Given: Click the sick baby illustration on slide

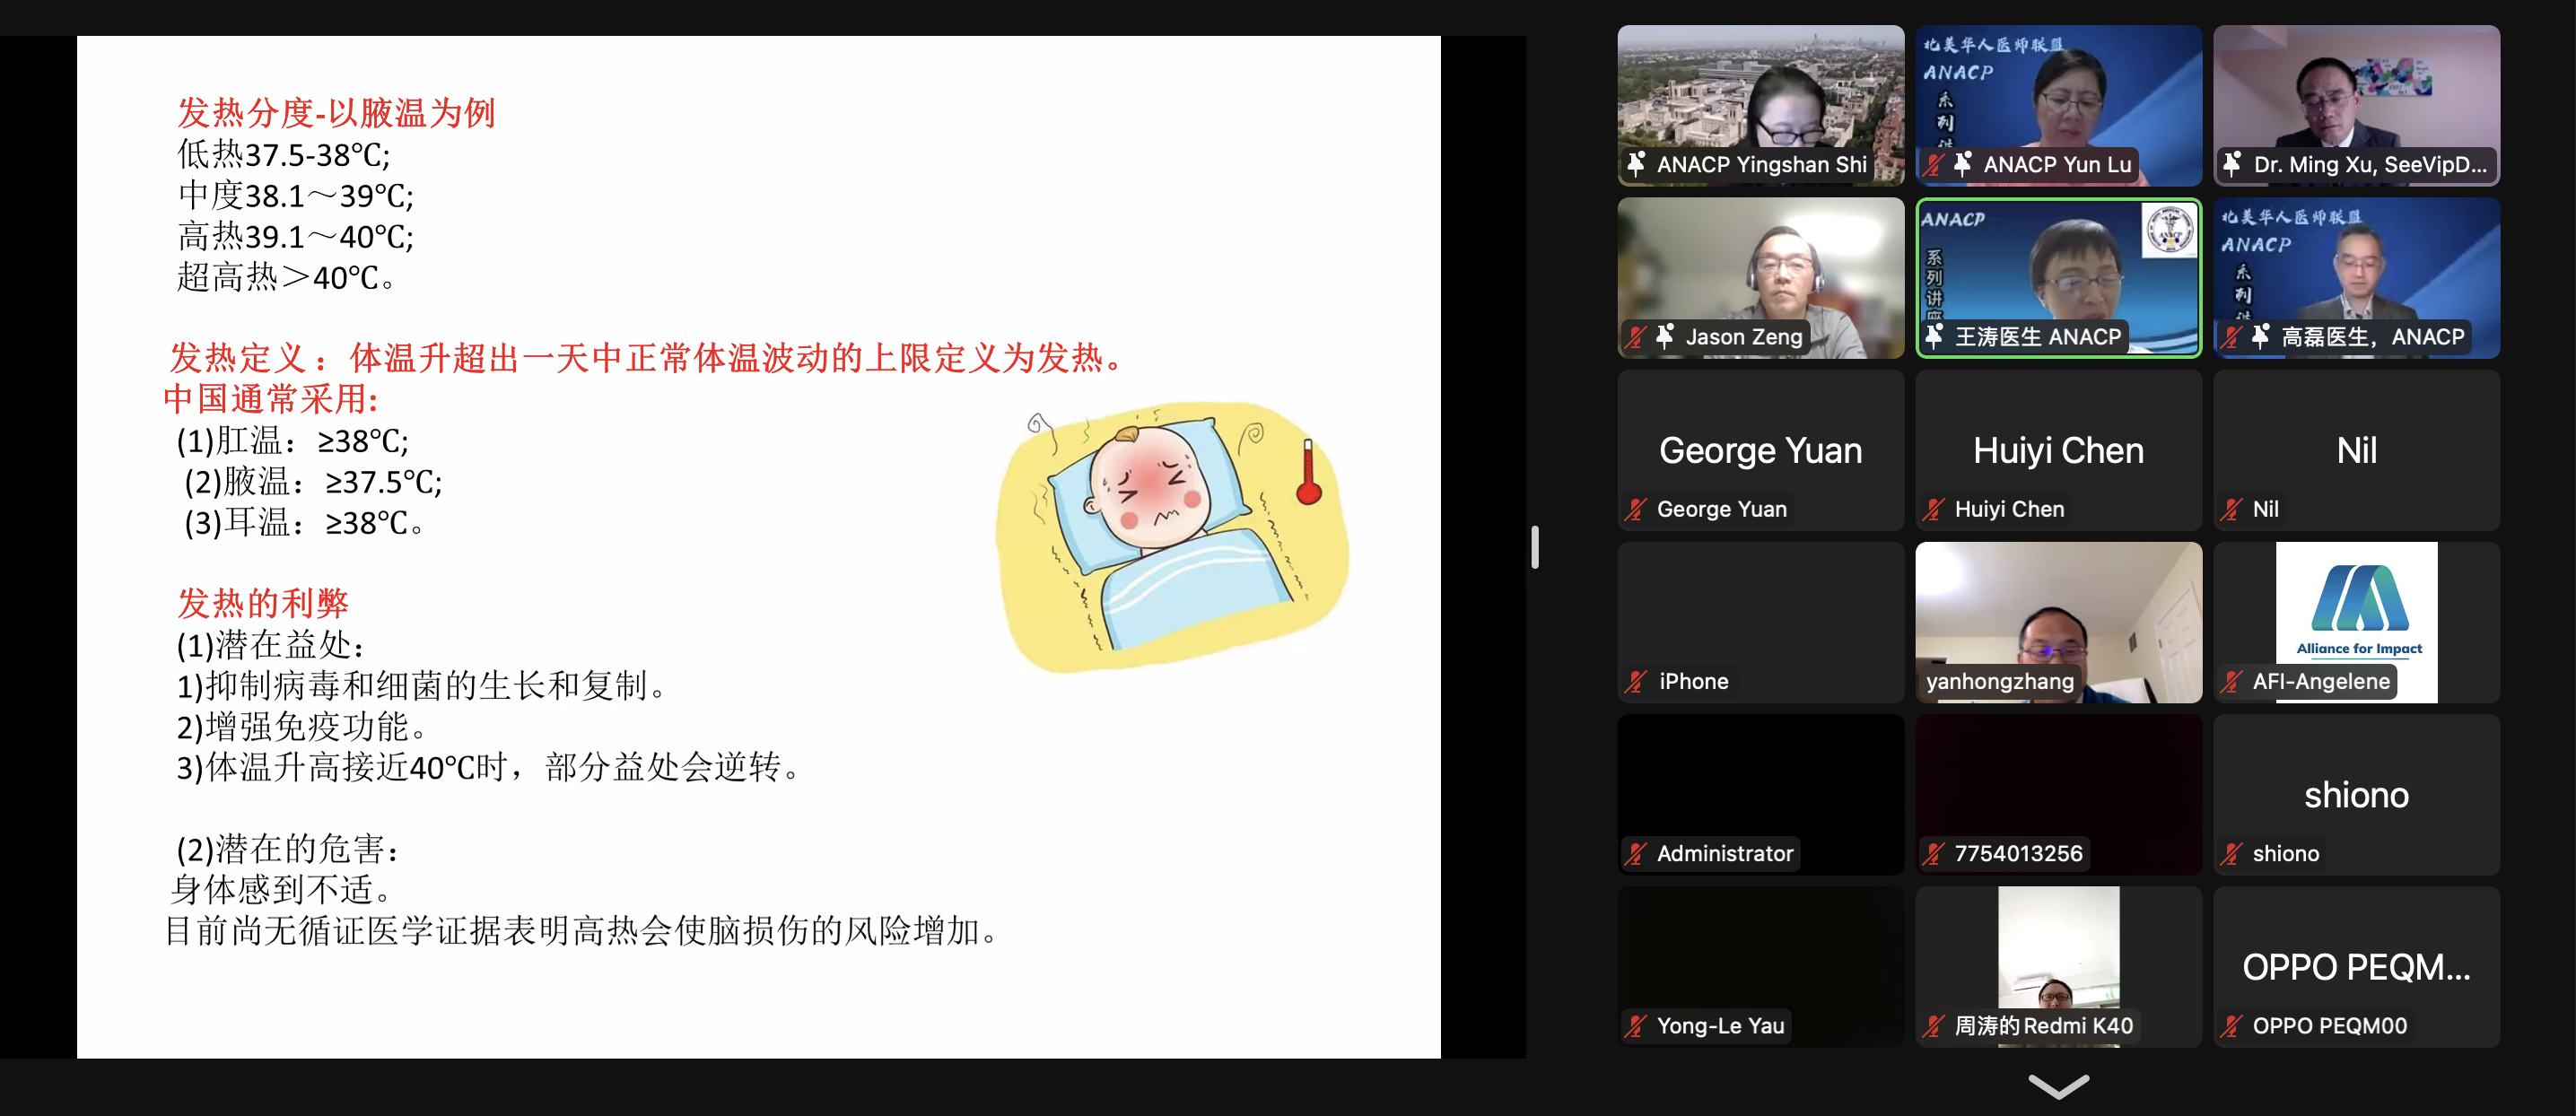Looking at the screenshot, I should click(x=1170, y=535).
